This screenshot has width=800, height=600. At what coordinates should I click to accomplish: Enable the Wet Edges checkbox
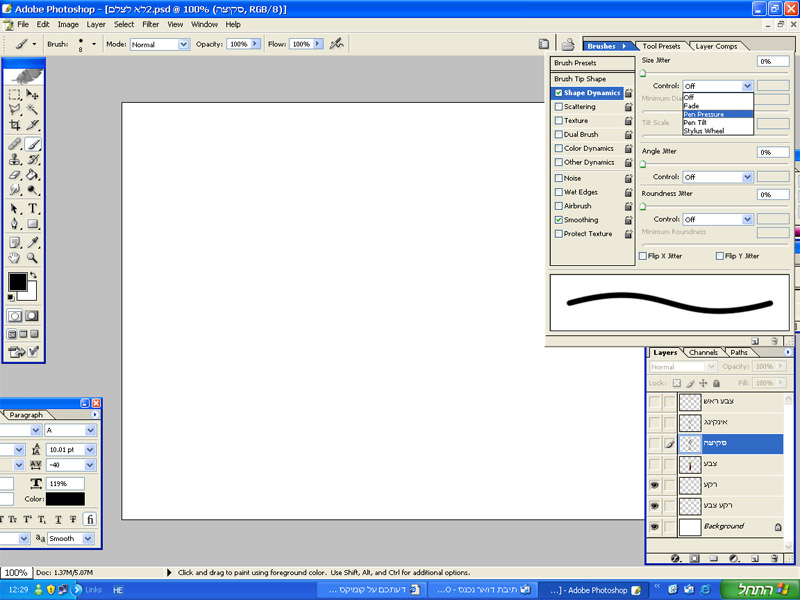[559, 192]
